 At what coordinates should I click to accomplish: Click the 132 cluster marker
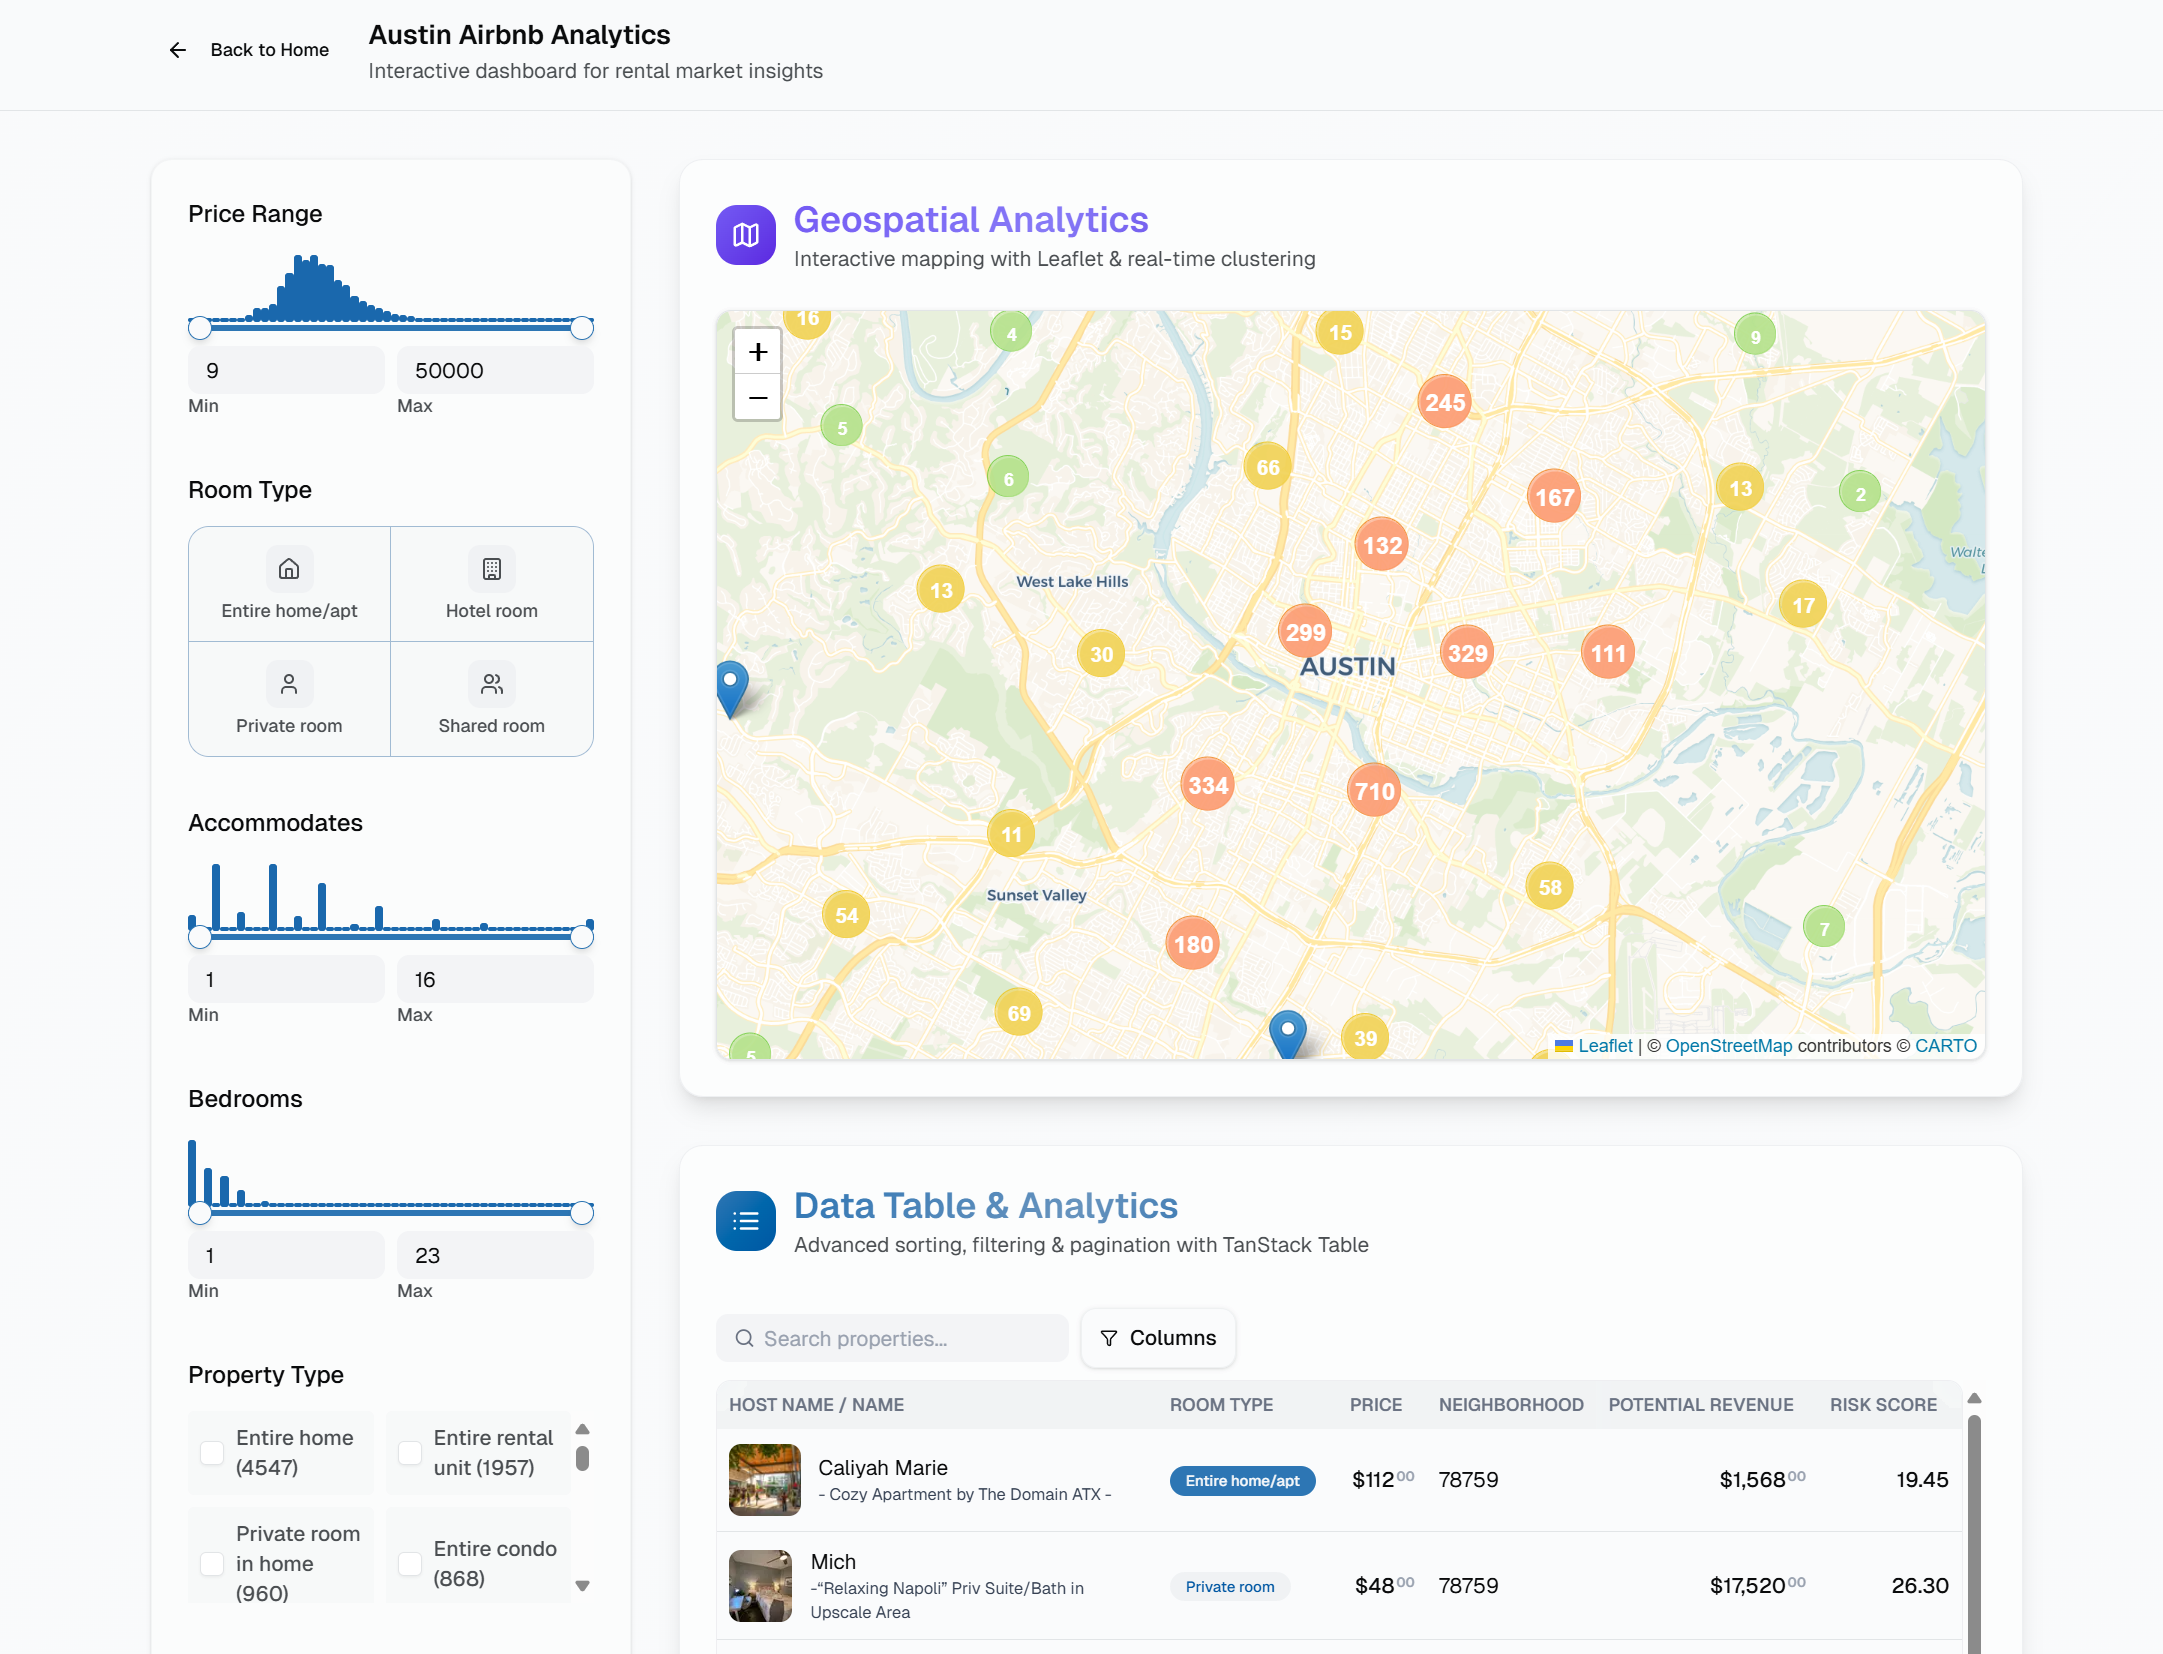coord(1382,545)
